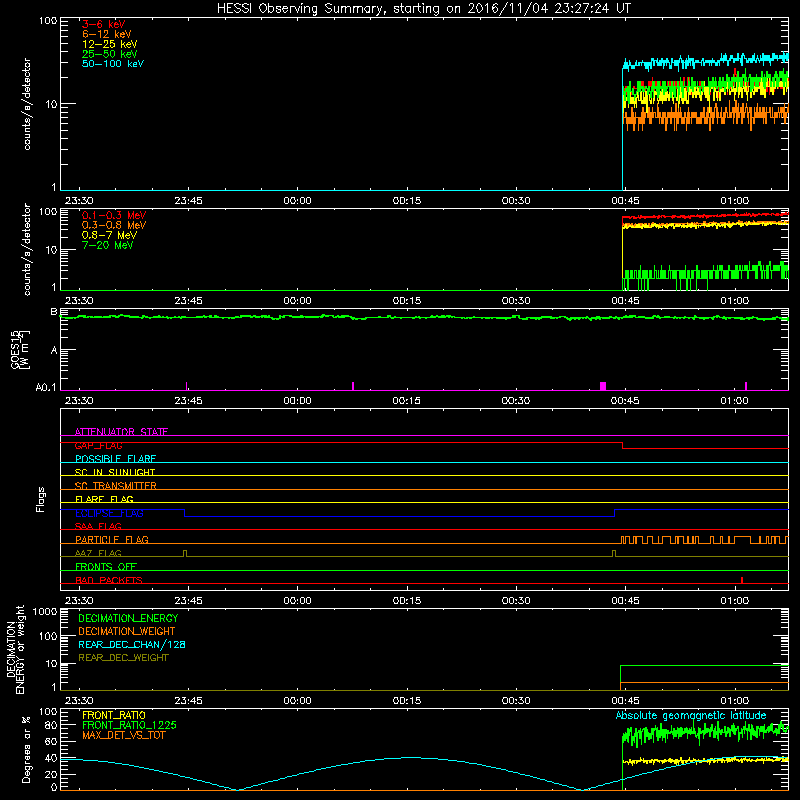Pick the POSSIBLE_FLARE flag label

(x=115, y=459)
